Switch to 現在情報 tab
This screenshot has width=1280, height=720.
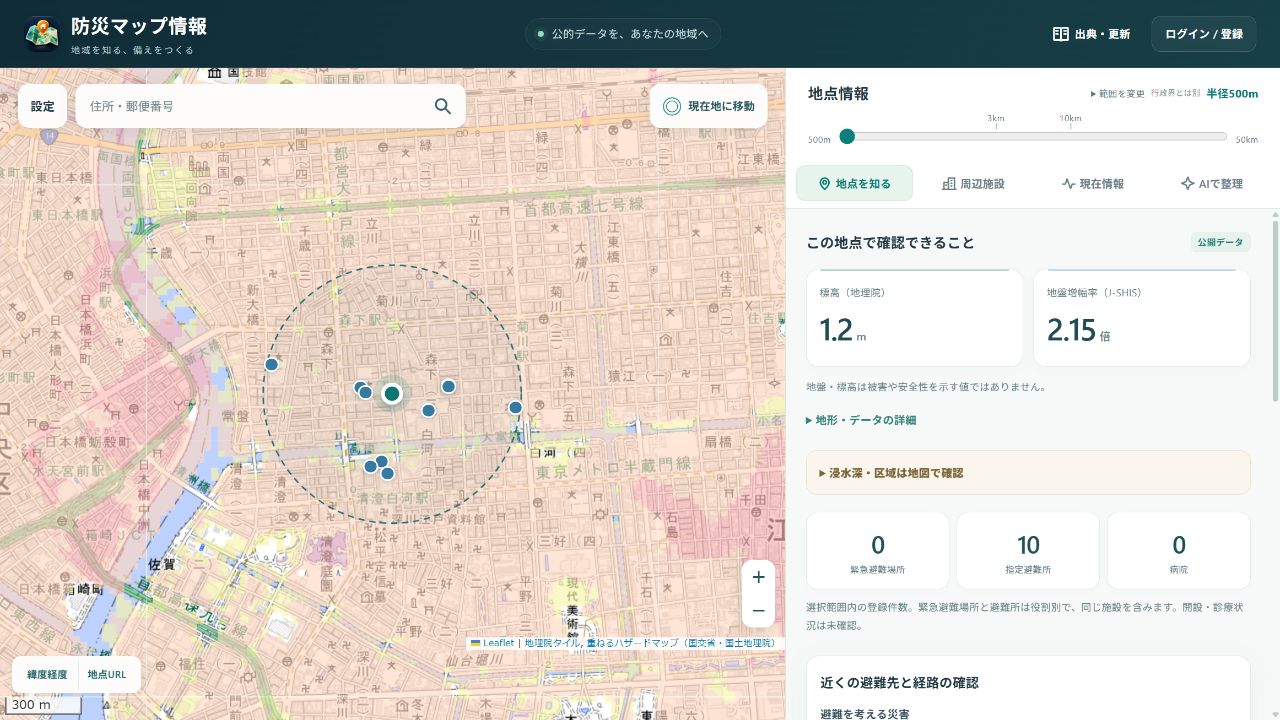pyautogui.click(x=1092, y=184)
